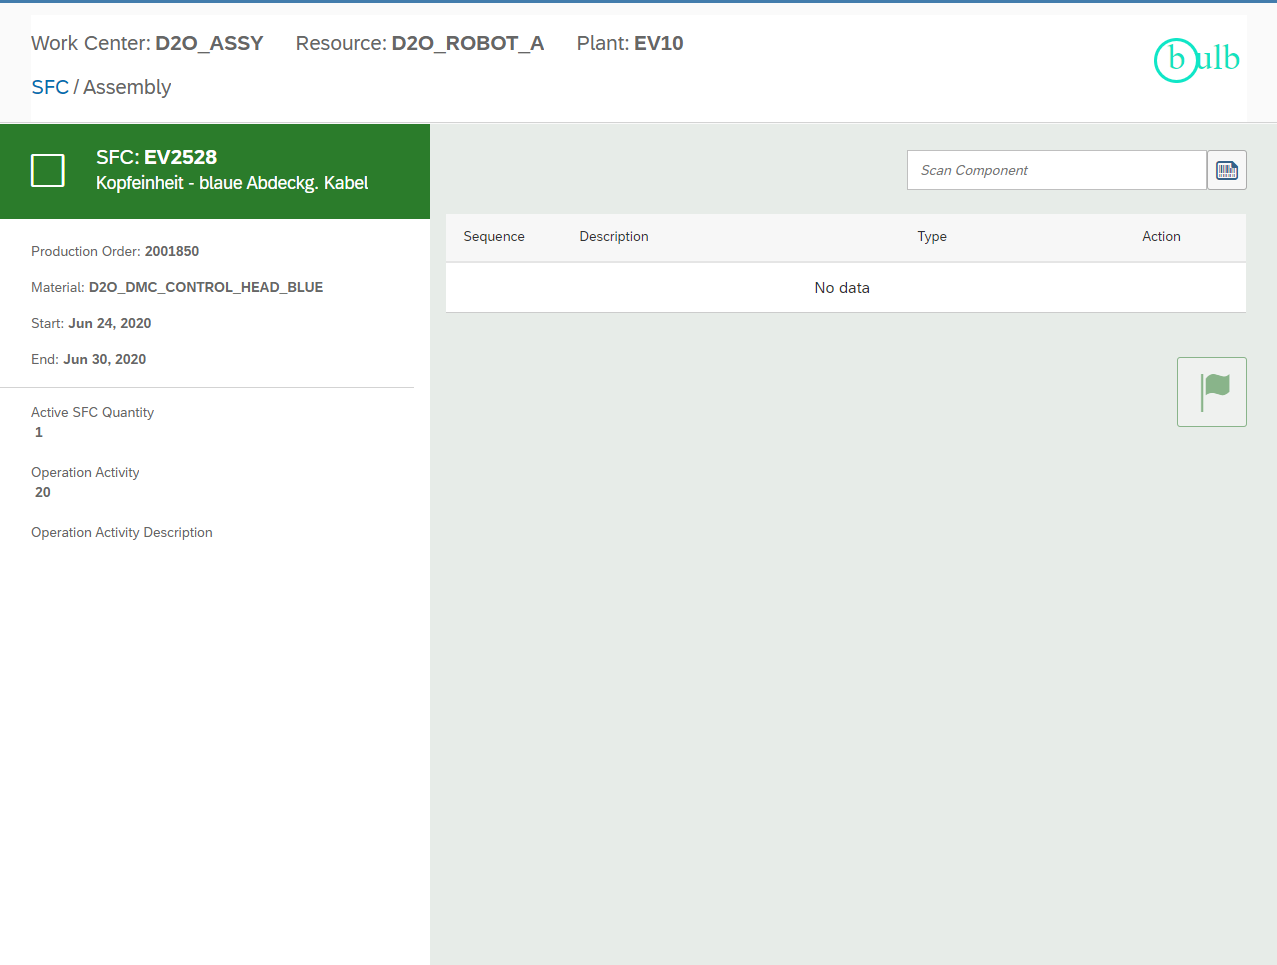Click the No data table row

(x=842, y=288)
